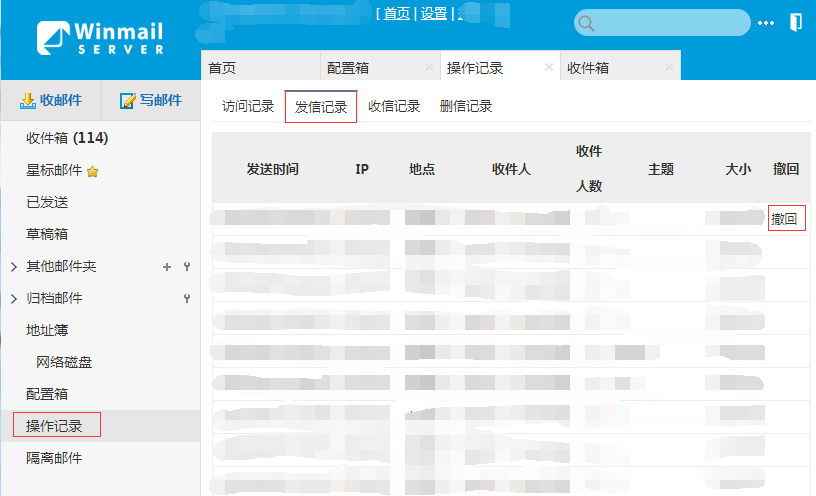The image size is (816, 496).
Task: Click 撤回 link in first row
Action: tap(786, 218)
